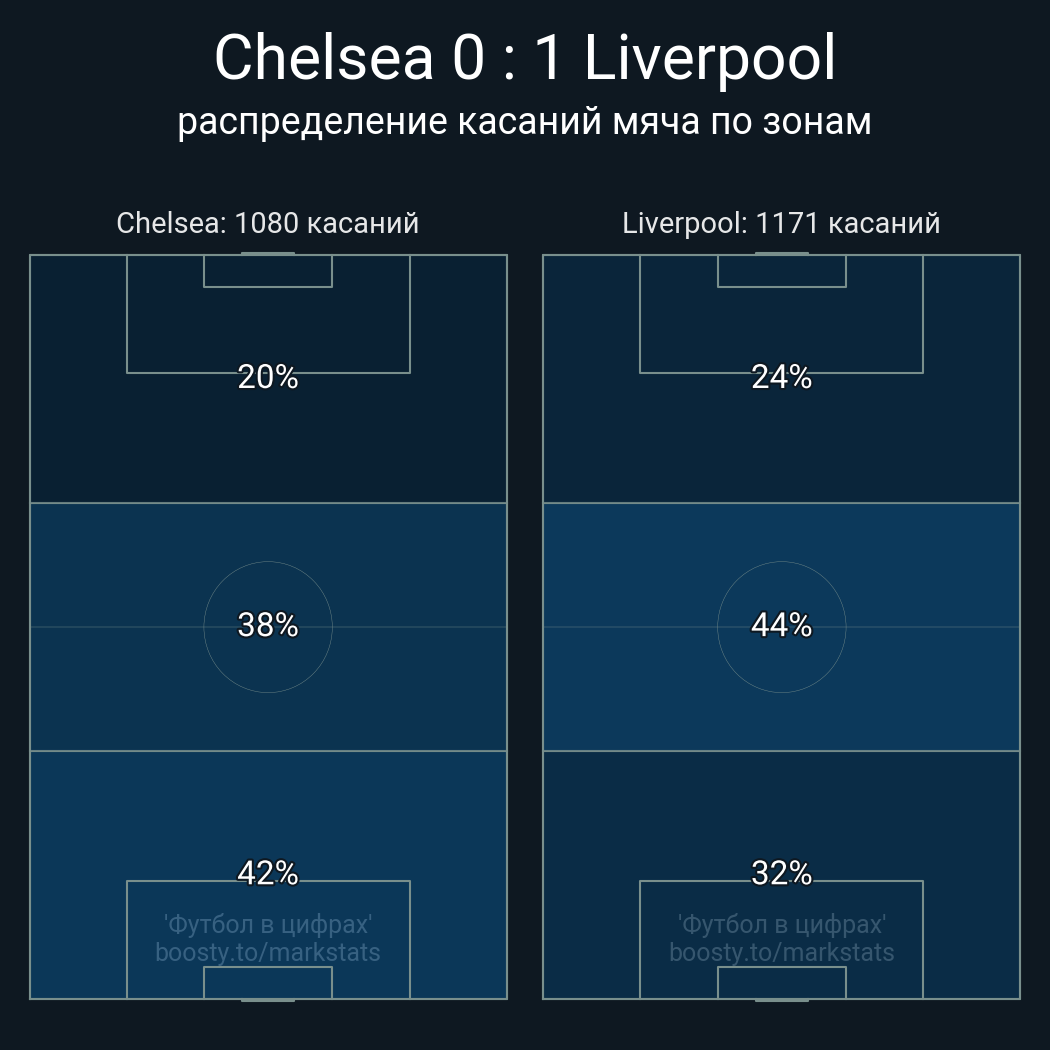The height and width of the screenshot is (1050, 1050).
Task: Click the Liverpool: 1171 касаний heading
Action: tap(781, 223)
